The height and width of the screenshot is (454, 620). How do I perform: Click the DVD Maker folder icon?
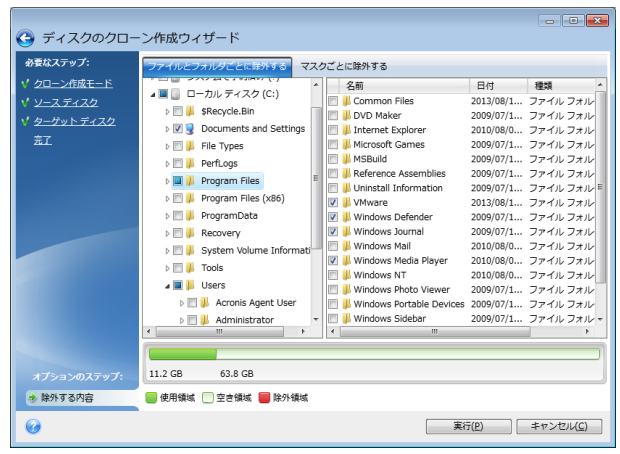(347, 115)
